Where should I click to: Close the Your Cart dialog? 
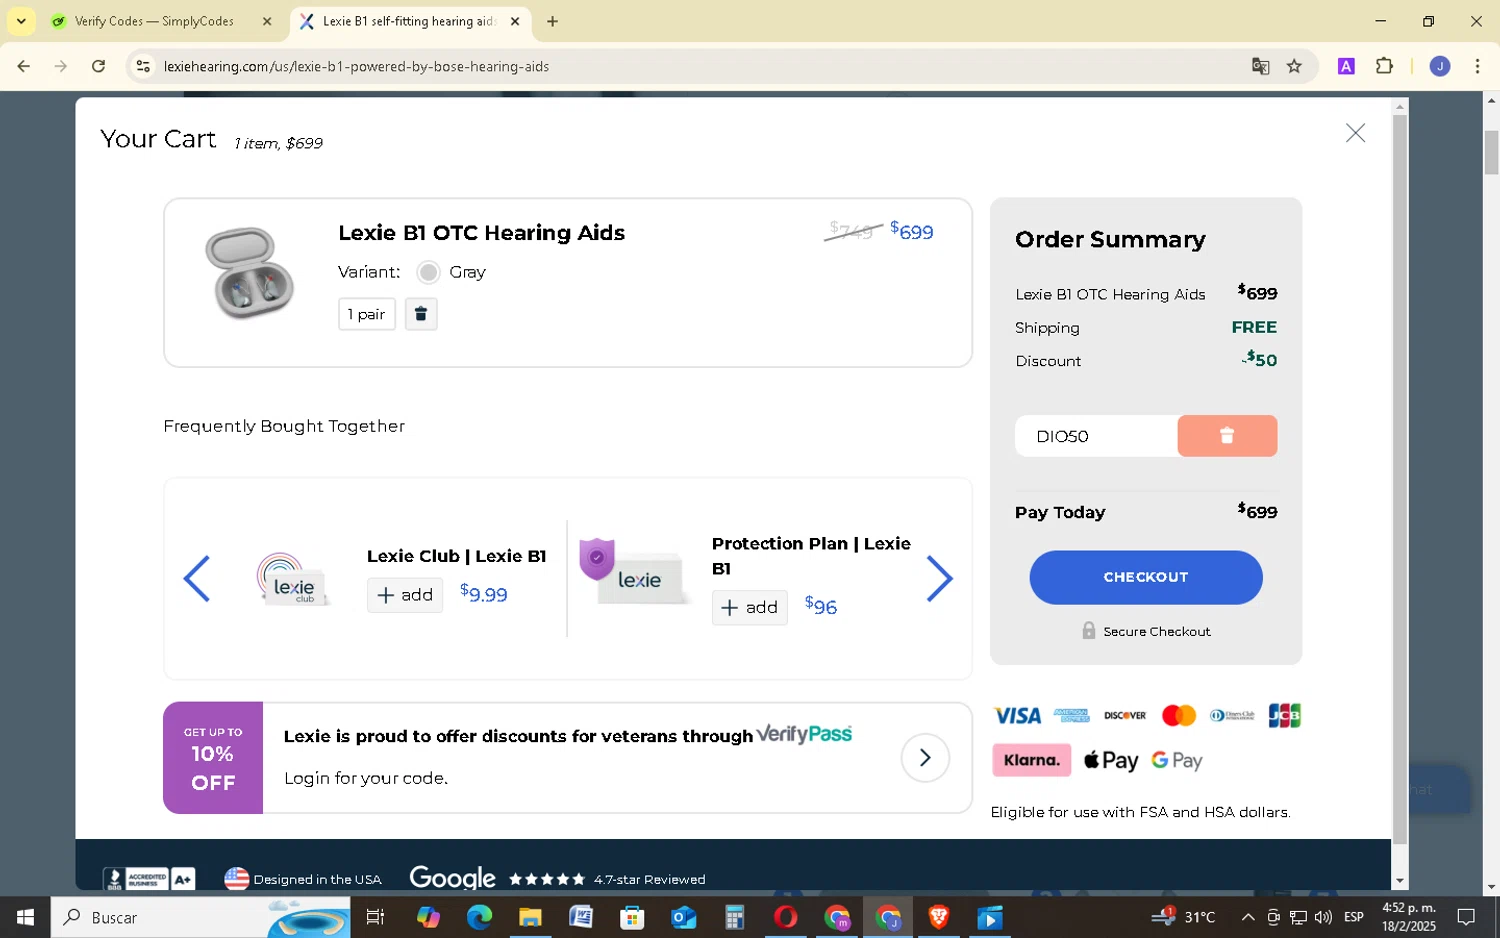click(1355, 133)
